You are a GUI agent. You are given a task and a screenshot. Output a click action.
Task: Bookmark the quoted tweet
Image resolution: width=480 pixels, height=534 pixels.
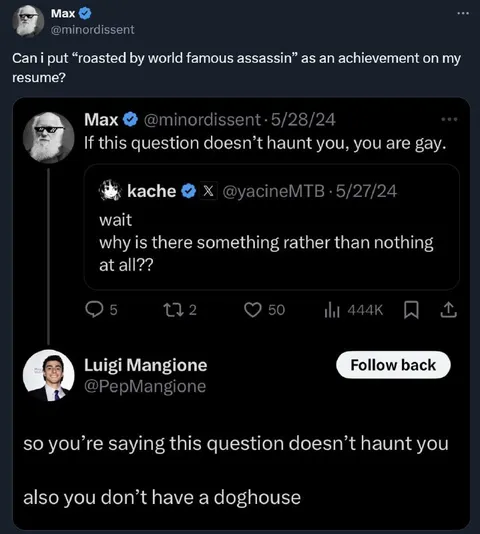pyautogui.click(x=411, y=310)
